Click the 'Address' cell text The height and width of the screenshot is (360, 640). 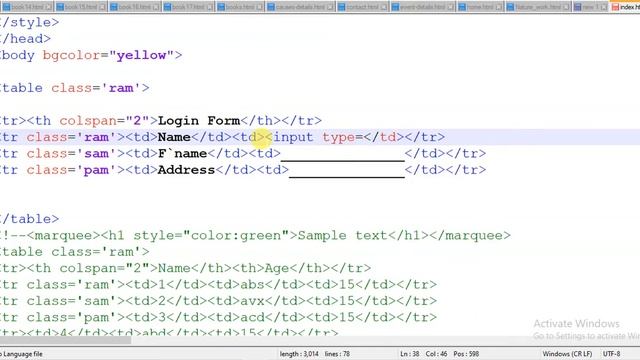coord(187,170)
